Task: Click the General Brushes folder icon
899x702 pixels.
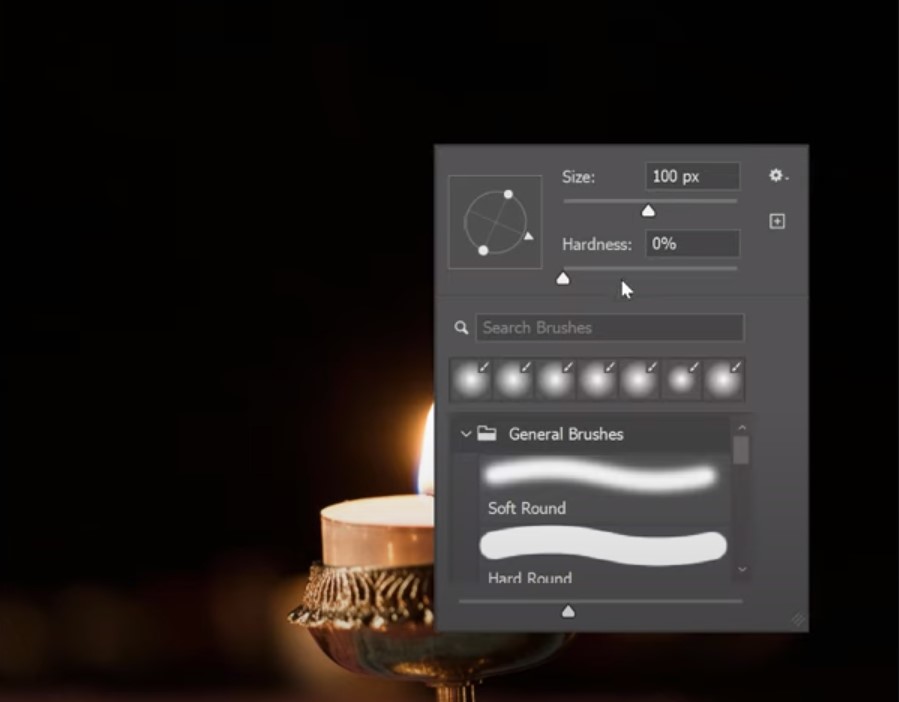Action: click(487, 433)
